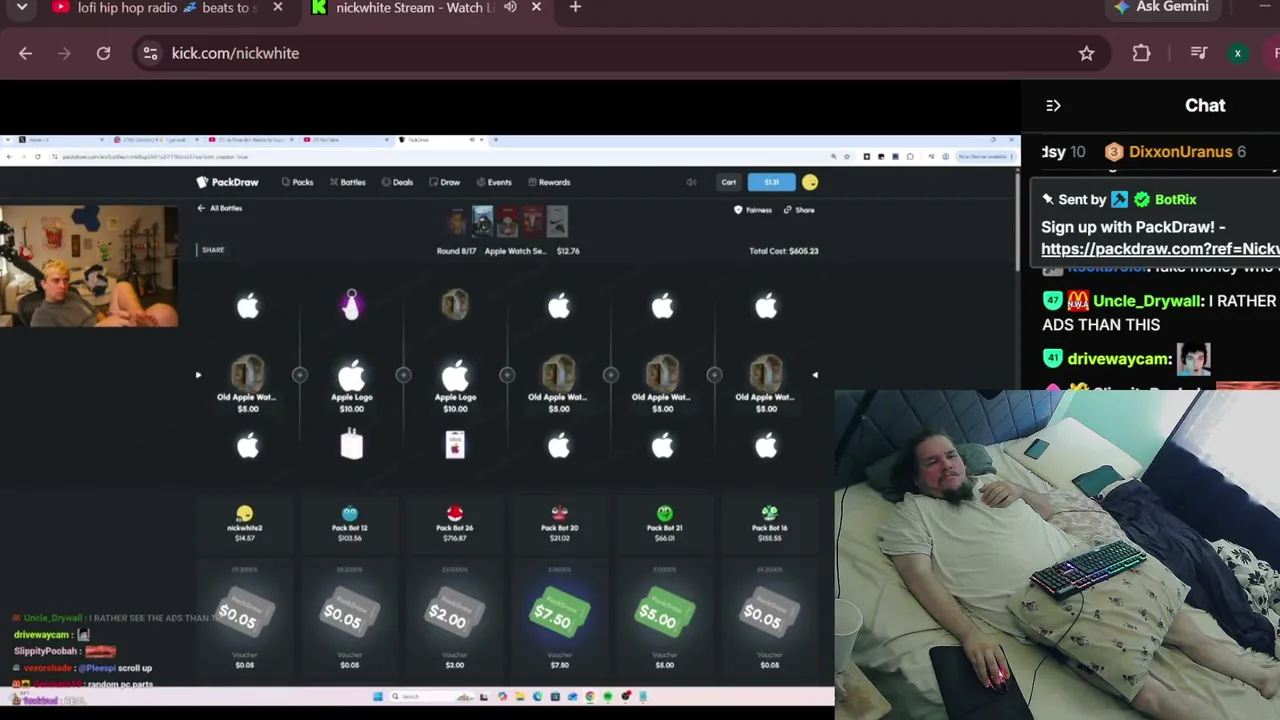Viewport: 1280px width, 720px height.
Task: Click the Share link icon in PackDraw
Action: pyautogui.click(x=799, y=210)
